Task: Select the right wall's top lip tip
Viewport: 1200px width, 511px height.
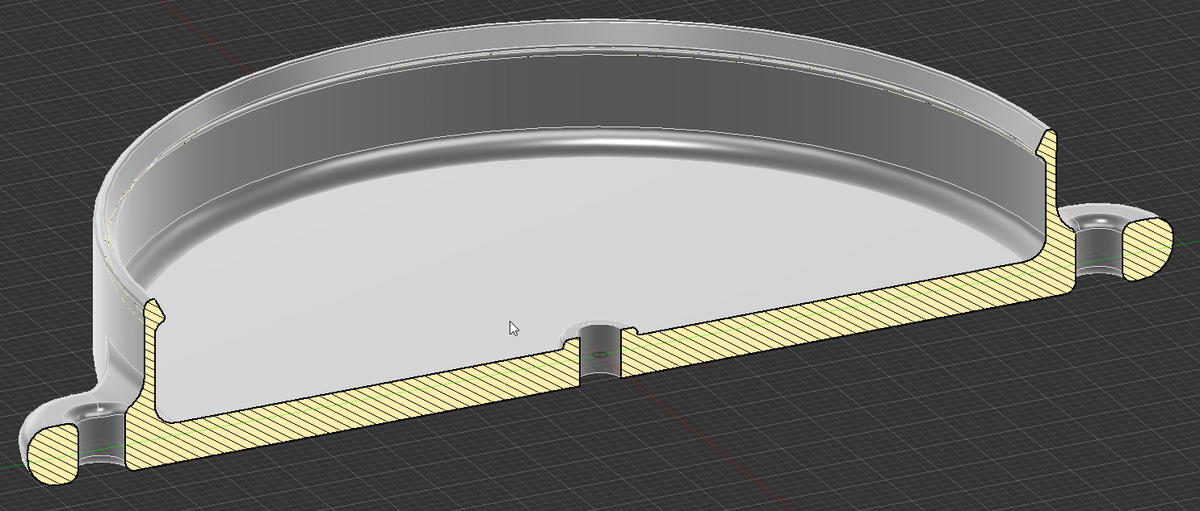Action: pyautogui.click(x=1048, y=135)
